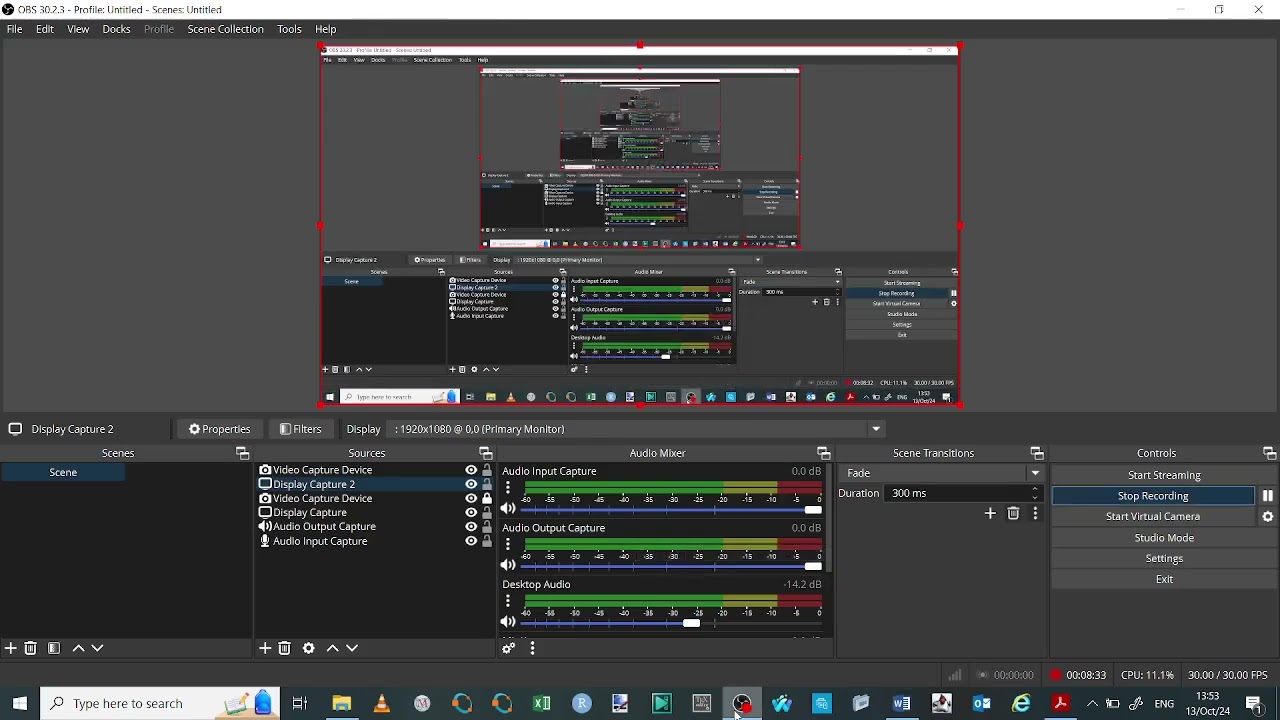The height and width of the screenshot is (720, 1280).
Task: Toggle visibility of Audio Input Capture source
Action: coord(471,542)
